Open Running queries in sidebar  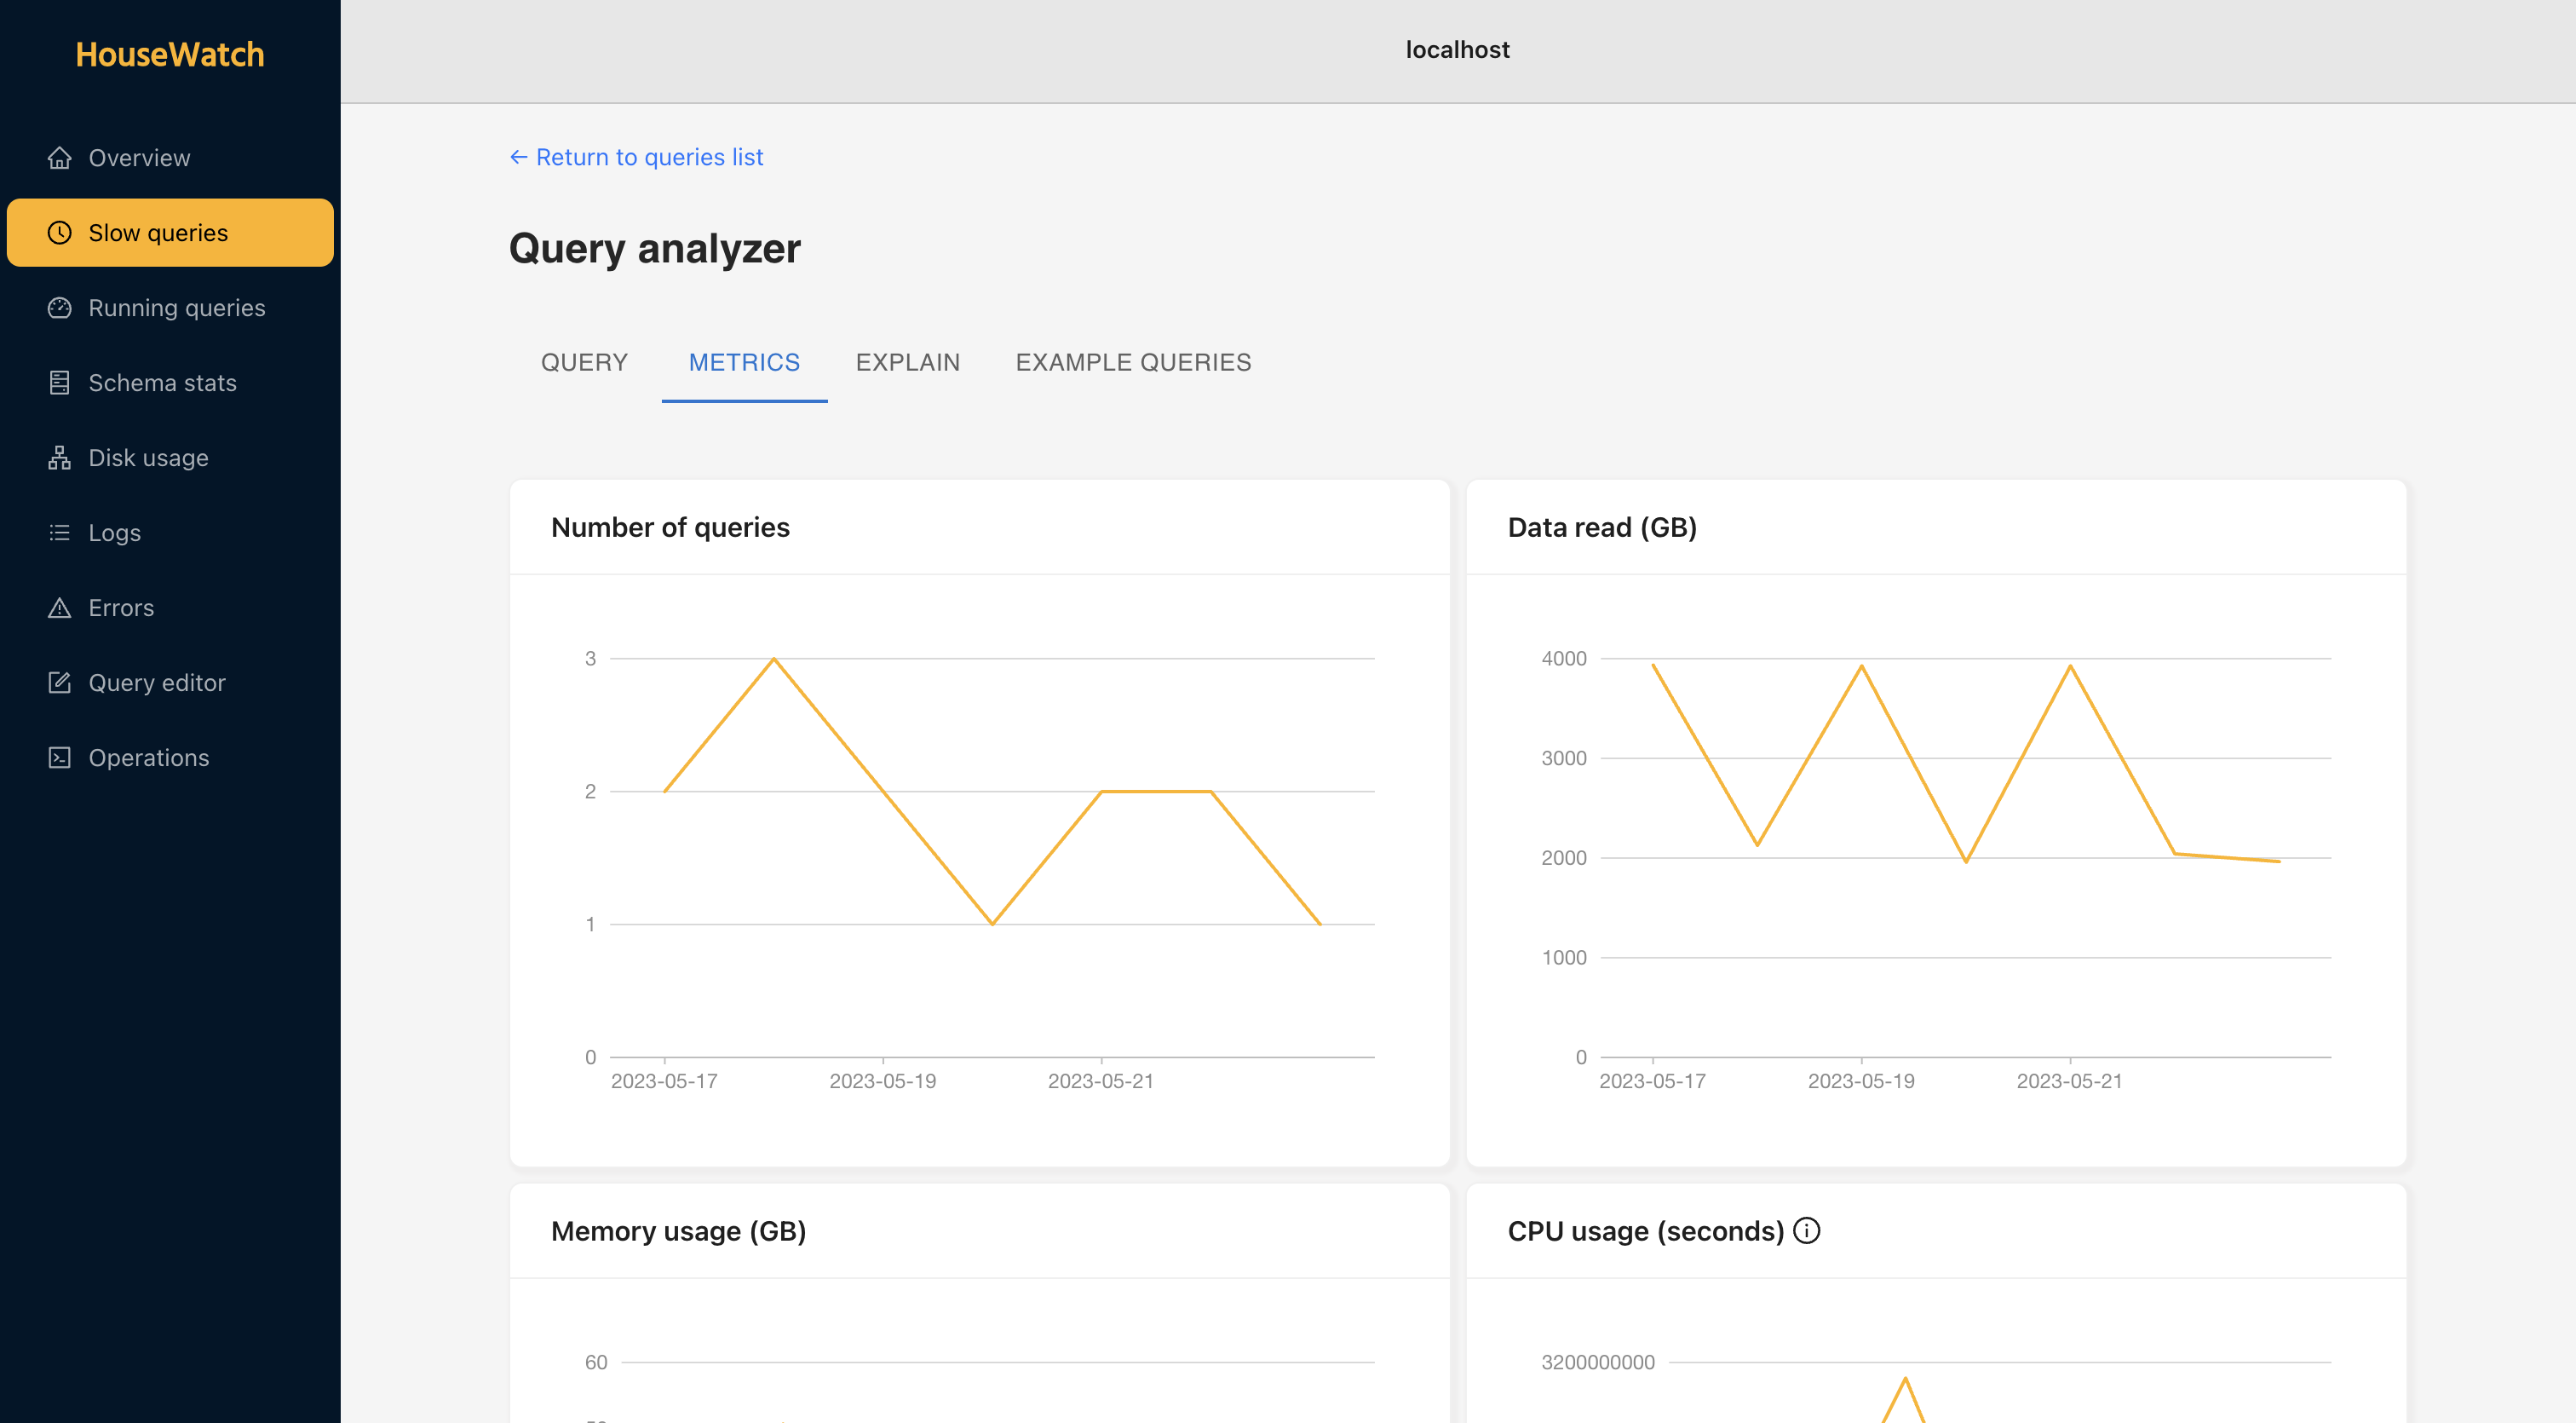pos(176,308)
